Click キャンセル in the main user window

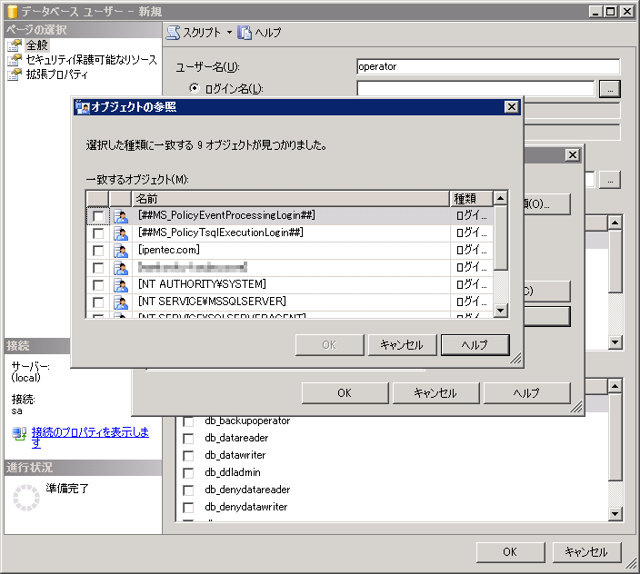pyautogui.click(x=587, y=552)
